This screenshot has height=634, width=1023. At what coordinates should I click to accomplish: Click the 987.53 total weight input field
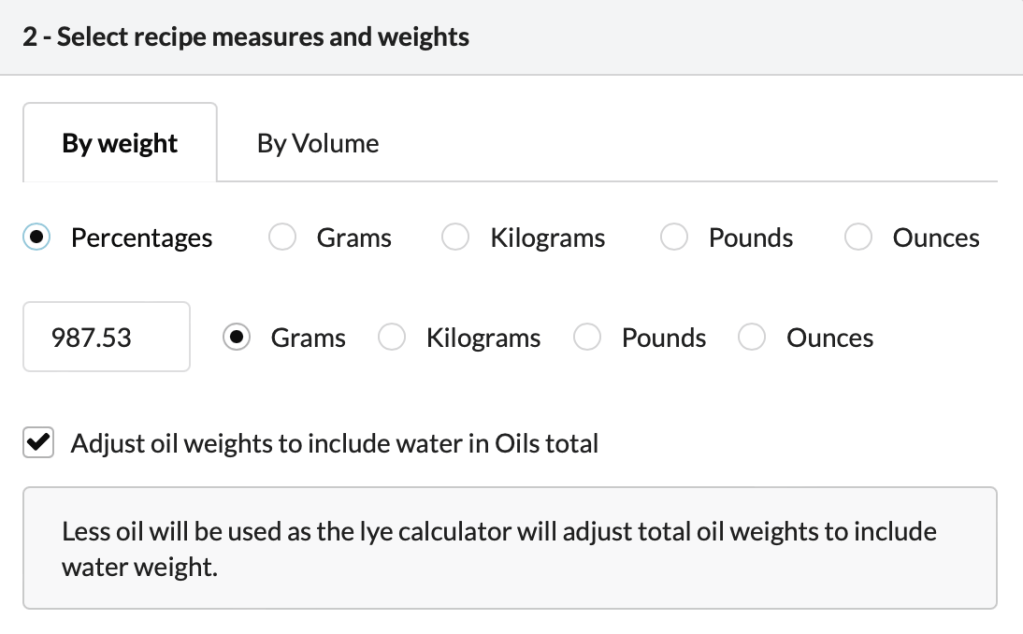point(106,338)
